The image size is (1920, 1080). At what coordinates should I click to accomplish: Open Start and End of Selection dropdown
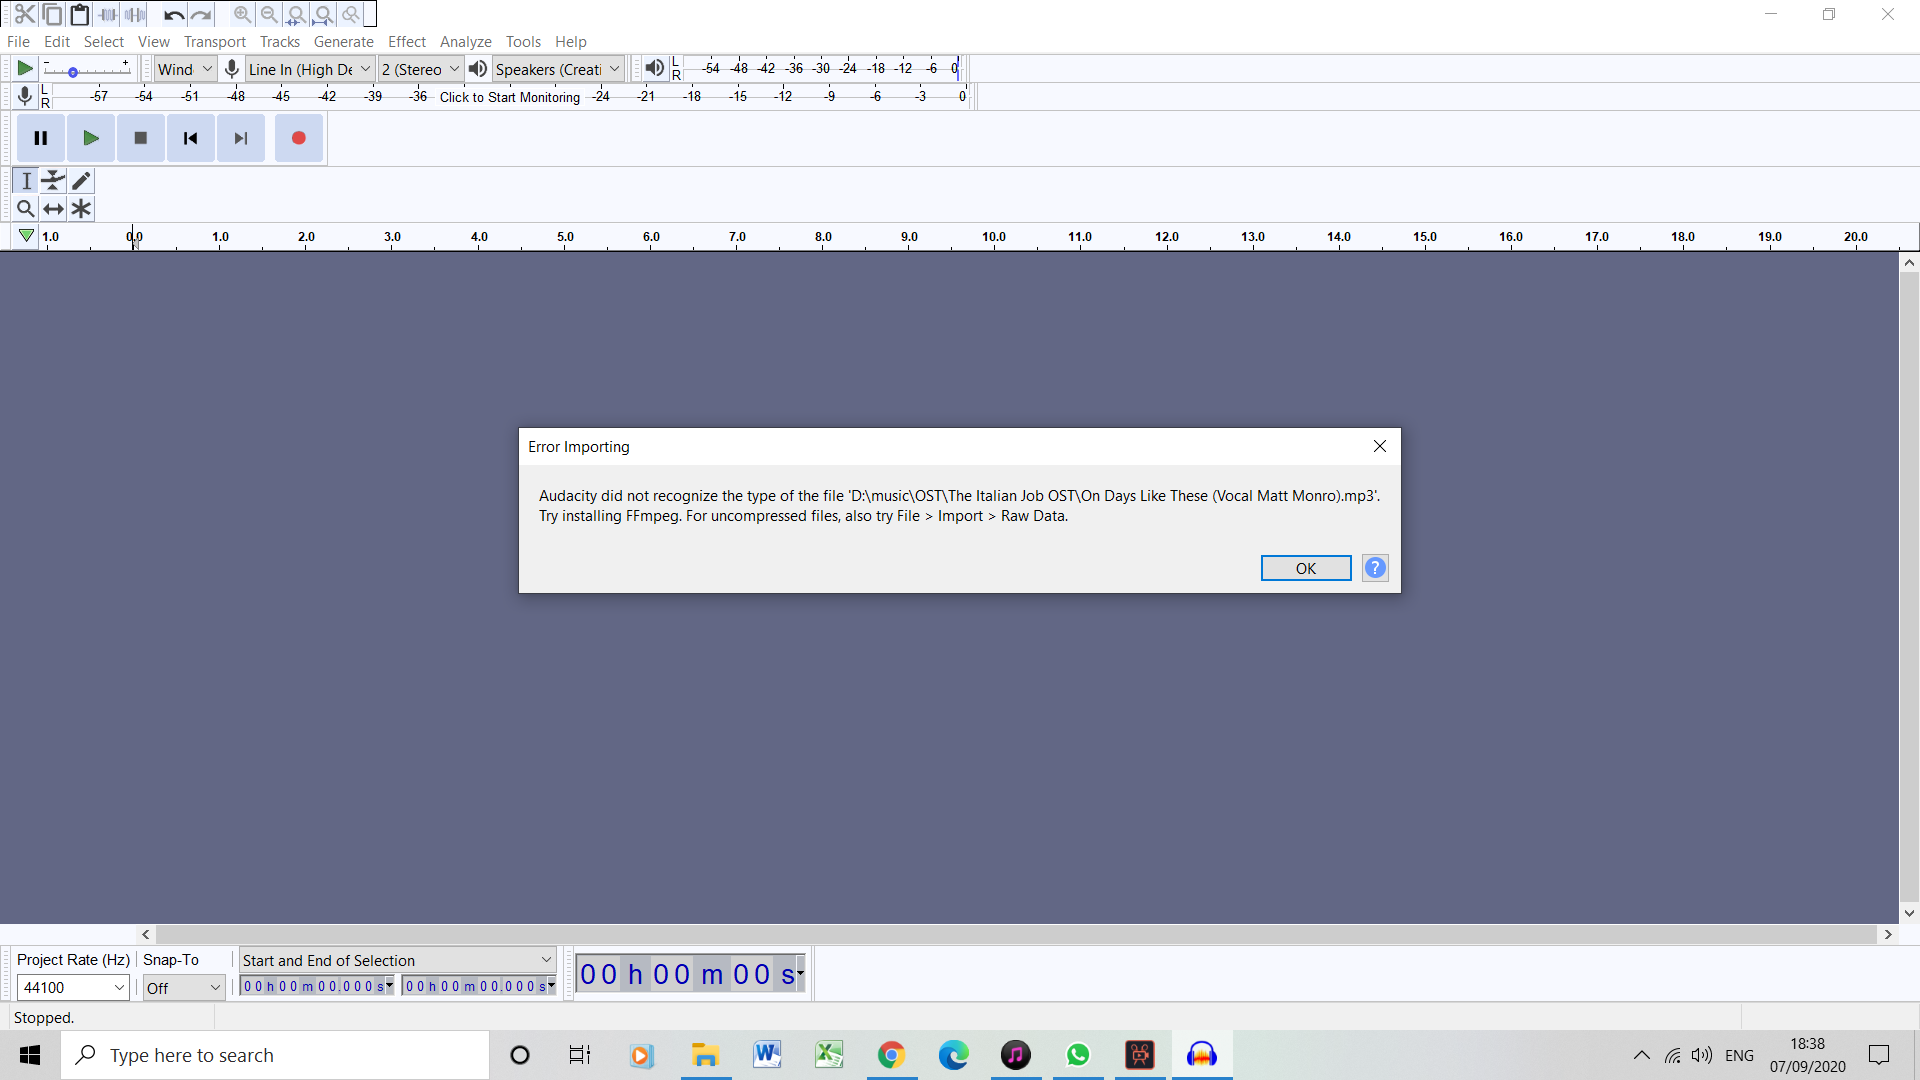[x=397, y=960]
